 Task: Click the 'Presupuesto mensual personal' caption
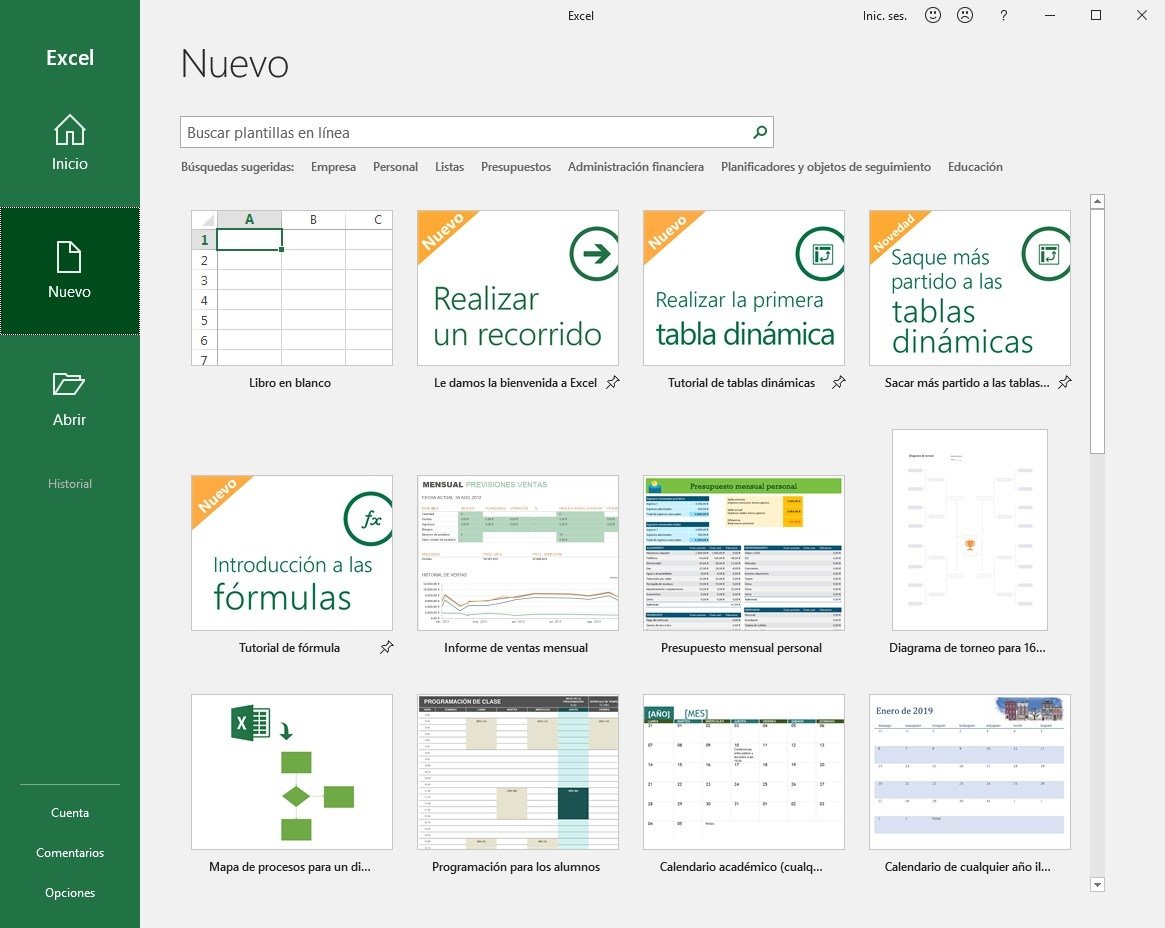point(741,648)
